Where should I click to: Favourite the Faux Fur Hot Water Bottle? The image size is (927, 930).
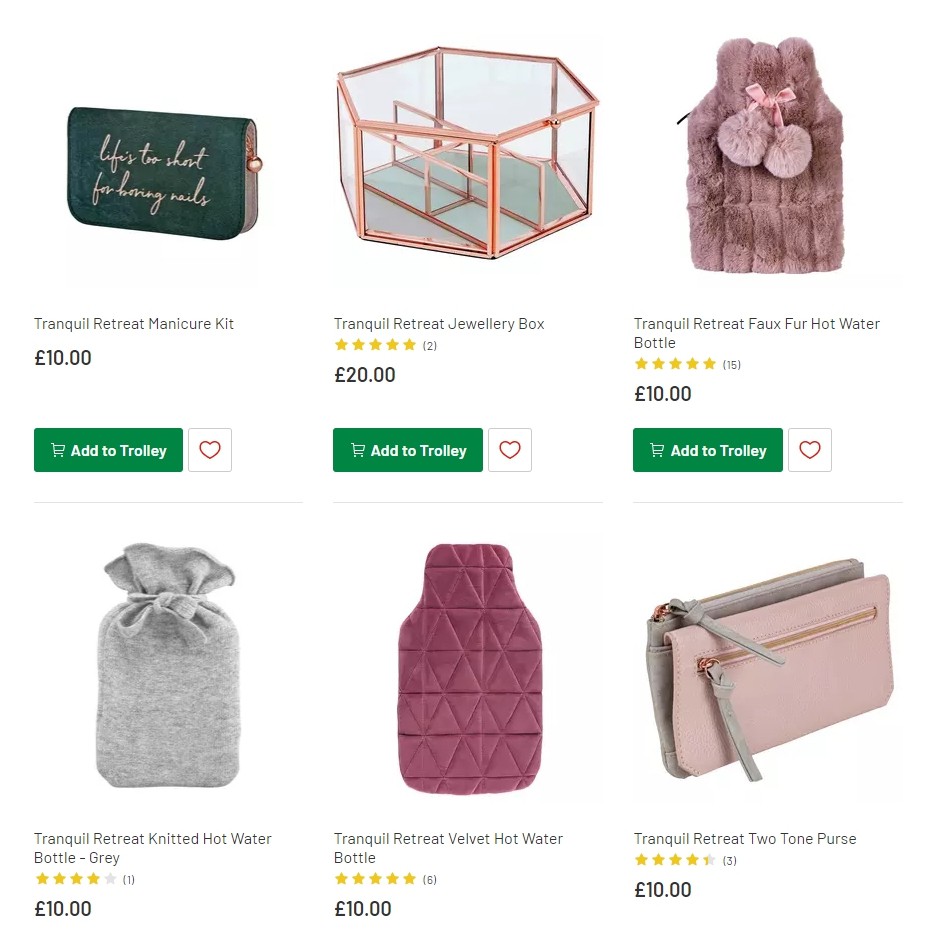click(x=809, y=450)
